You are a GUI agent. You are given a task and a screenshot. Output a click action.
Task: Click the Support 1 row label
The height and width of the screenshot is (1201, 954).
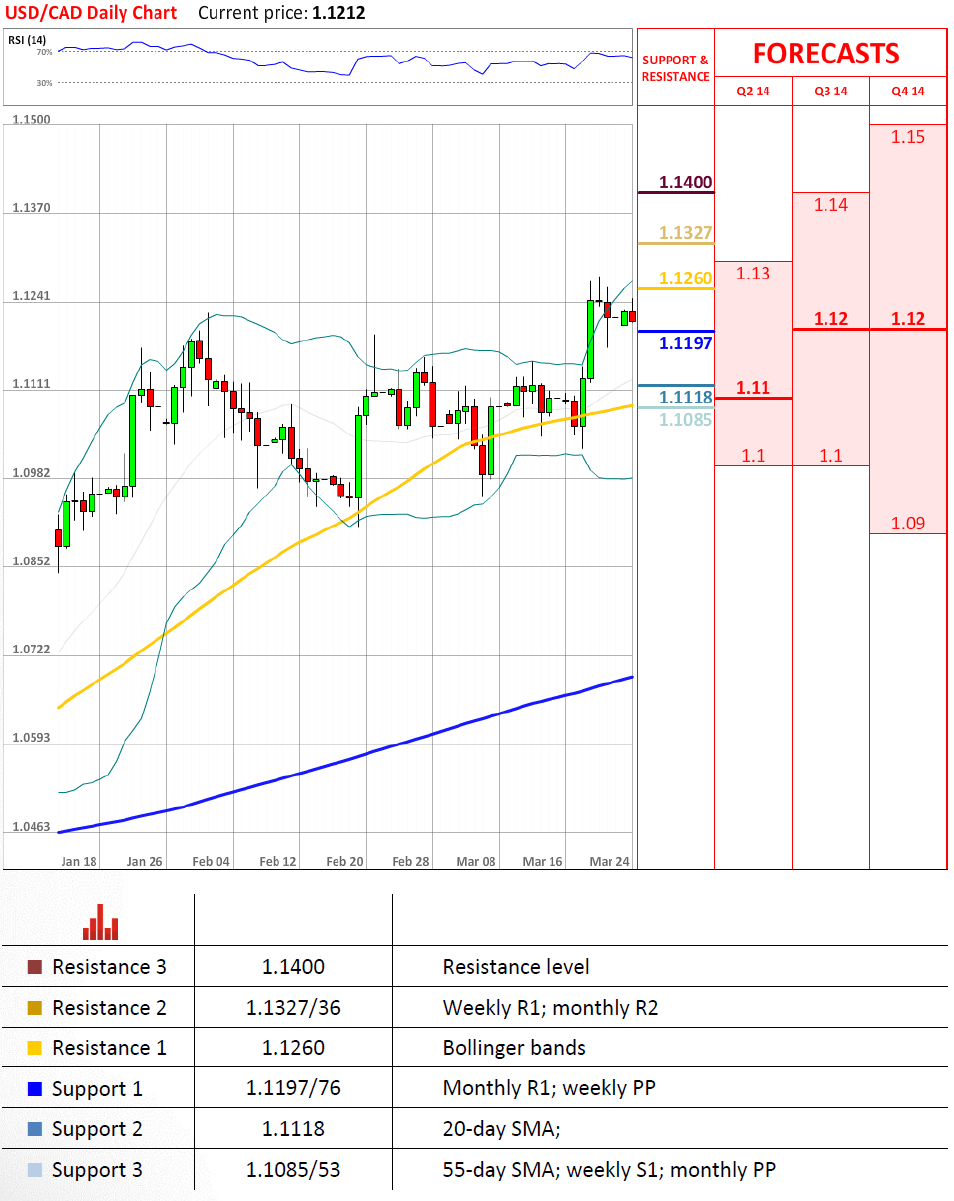97,1089
